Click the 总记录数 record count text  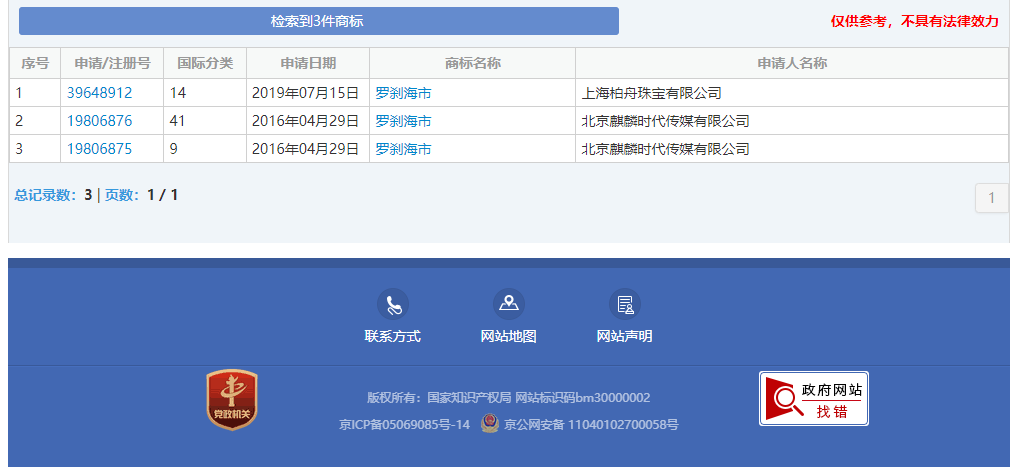53,195
